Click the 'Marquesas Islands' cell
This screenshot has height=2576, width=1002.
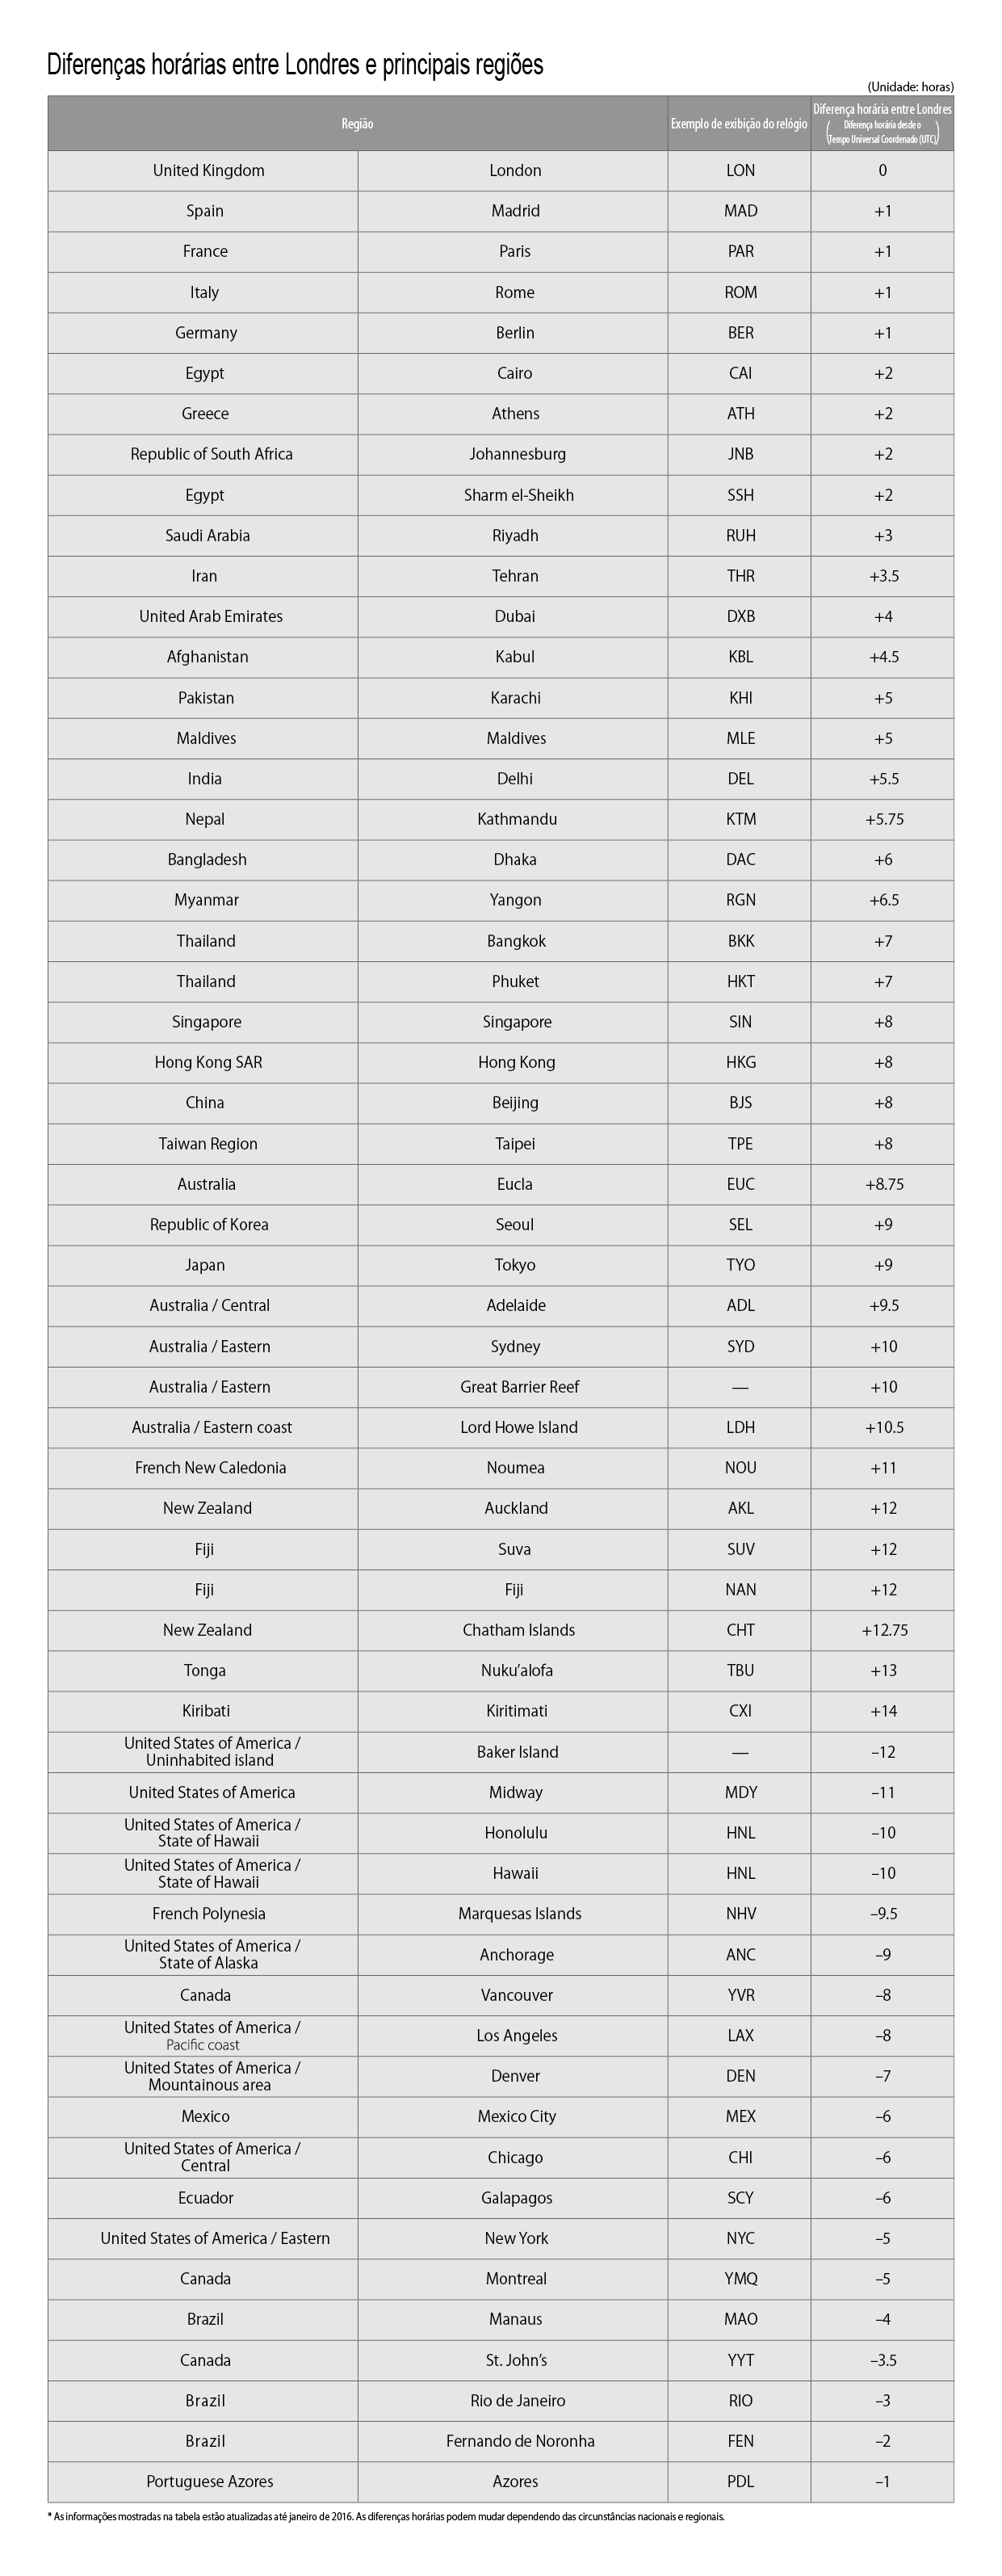(519, 1914)
